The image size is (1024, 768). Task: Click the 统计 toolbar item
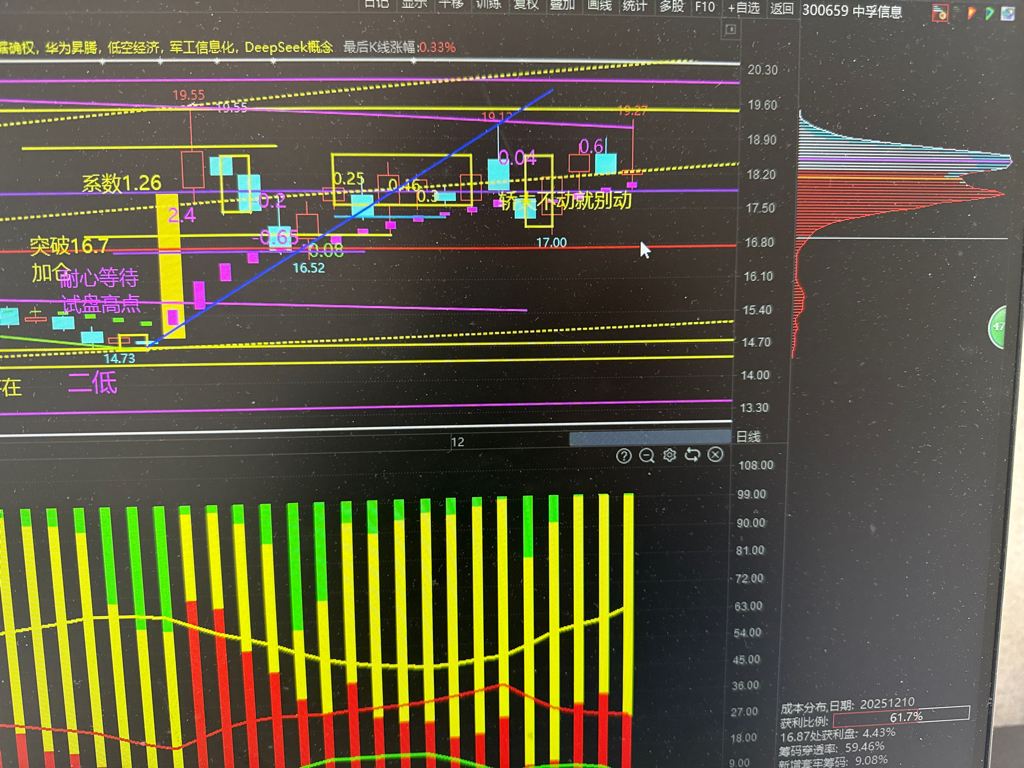(x=635, y=6)
